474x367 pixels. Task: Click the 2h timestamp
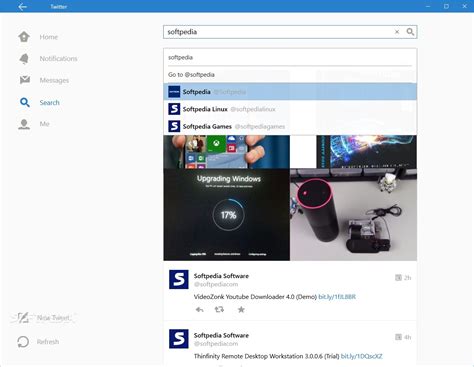[408, 278]
